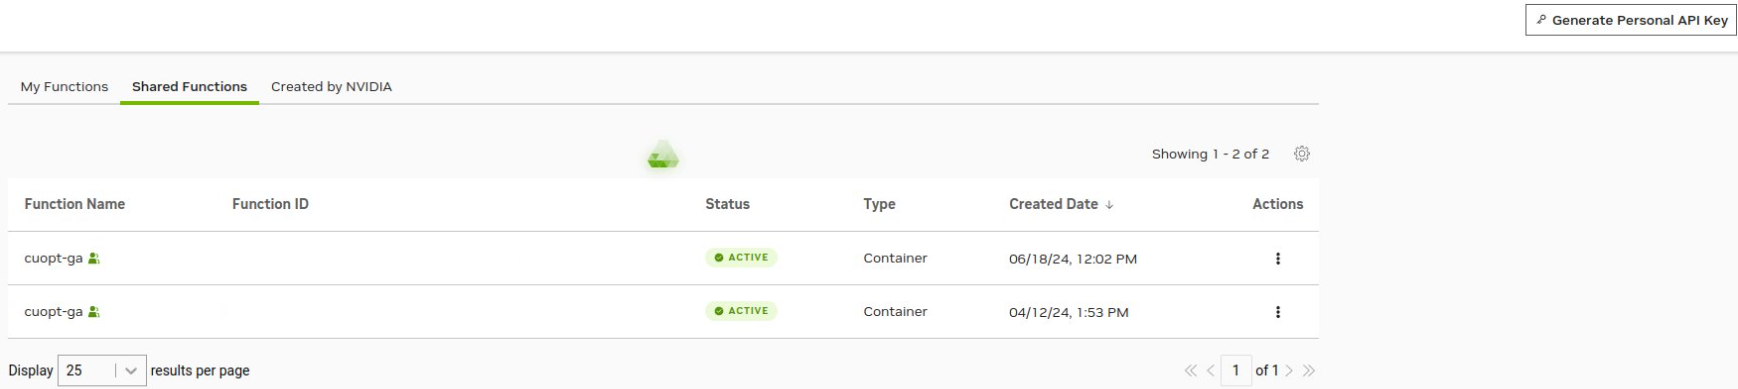Viewport: 1738px width, 389px height.
Task: Click the page number input field
Action: (1236, 371)
